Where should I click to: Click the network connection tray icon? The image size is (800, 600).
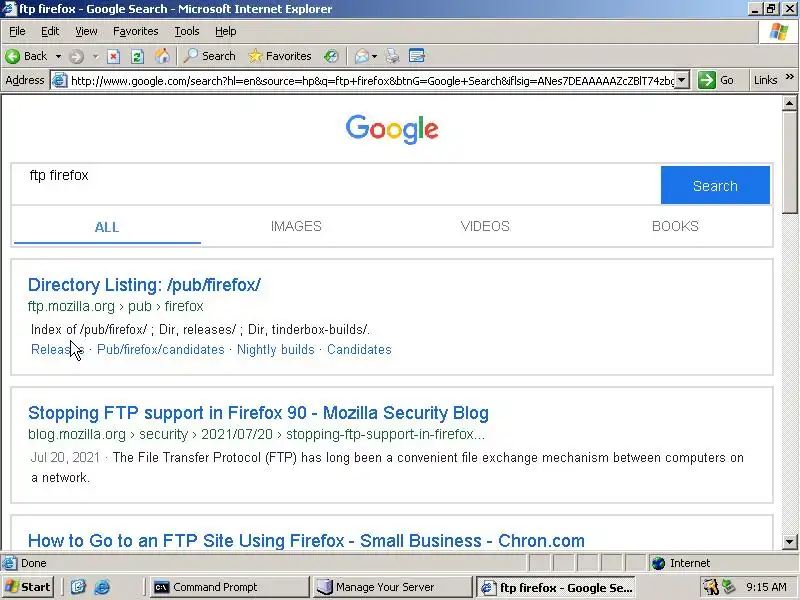[729, 587]
